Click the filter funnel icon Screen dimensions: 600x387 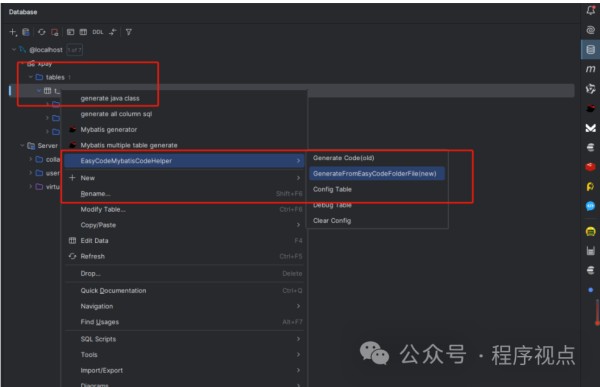[x=129, y=32]
